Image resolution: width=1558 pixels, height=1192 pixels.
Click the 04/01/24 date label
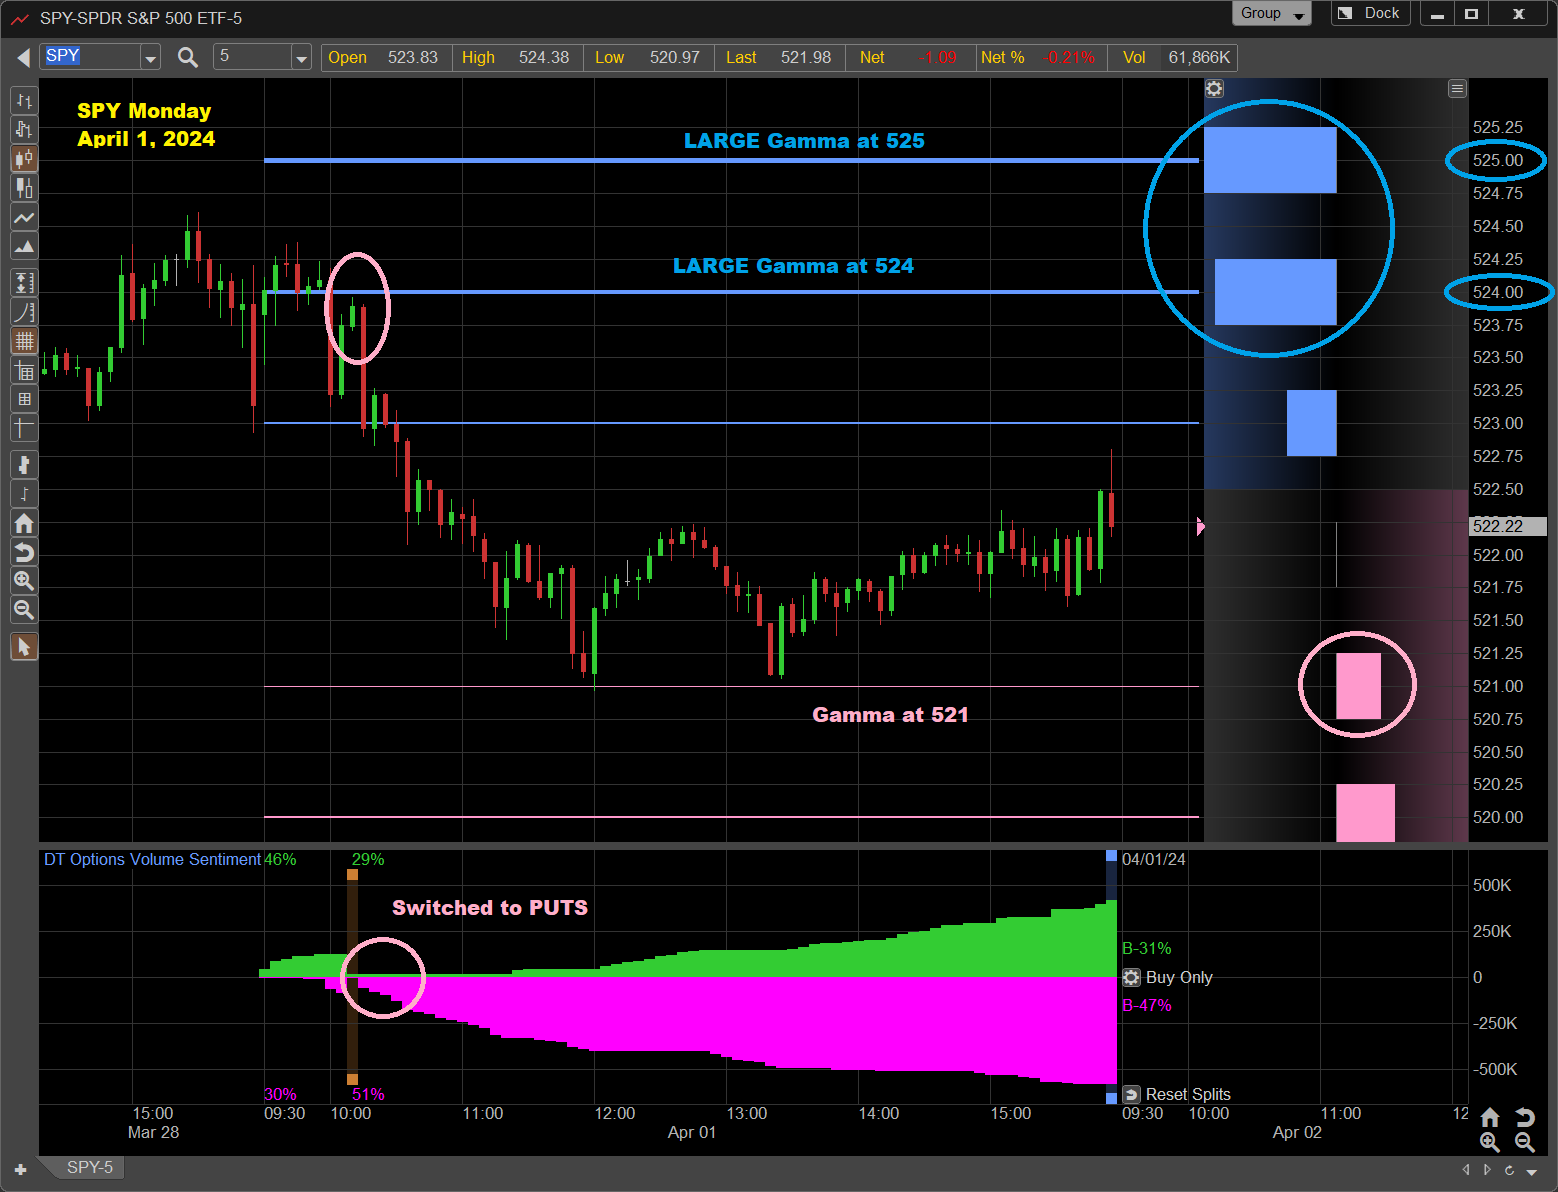[1153, 859]
